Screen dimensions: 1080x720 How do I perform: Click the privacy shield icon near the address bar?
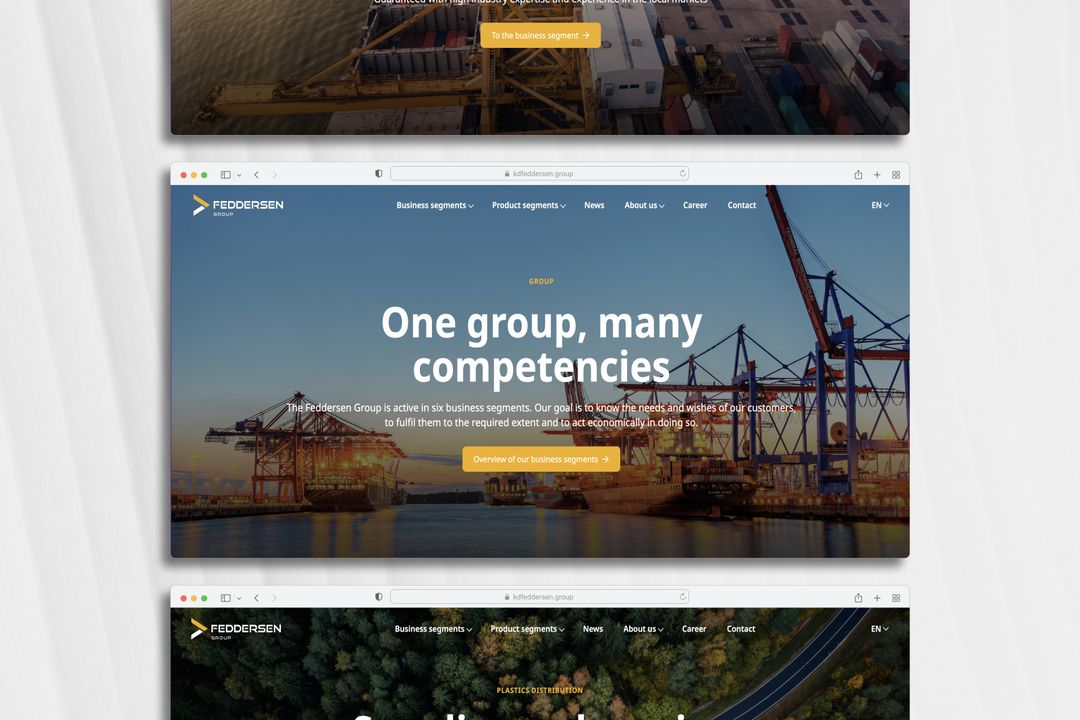tap(378, 173)
